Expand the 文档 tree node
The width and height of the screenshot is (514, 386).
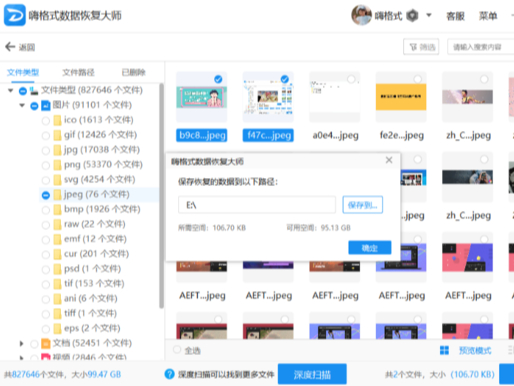21,343
